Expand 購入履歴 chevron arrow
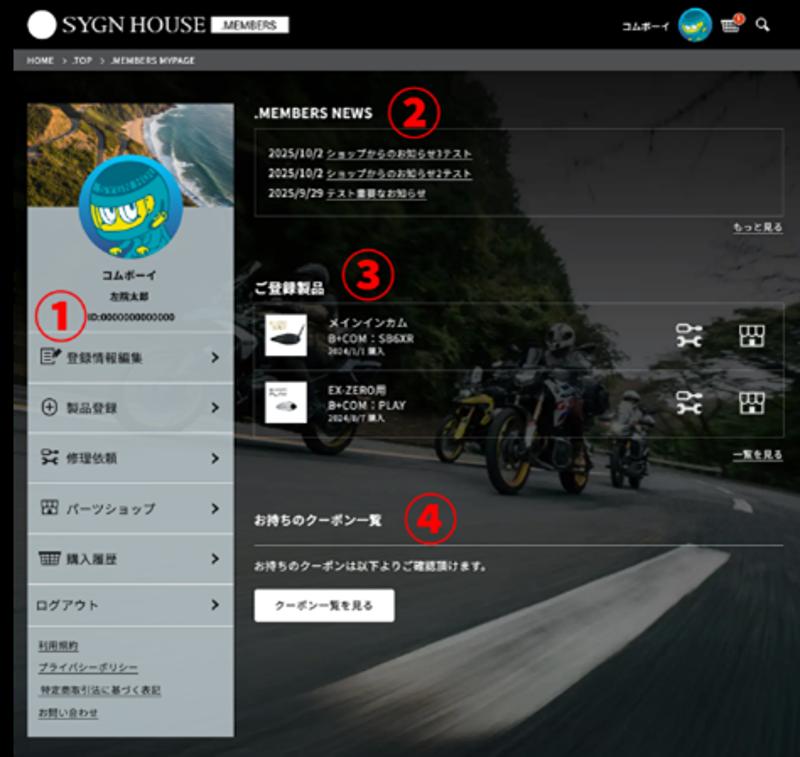The image size is (800, 757). pyautogui.click(x=215, y=559)
